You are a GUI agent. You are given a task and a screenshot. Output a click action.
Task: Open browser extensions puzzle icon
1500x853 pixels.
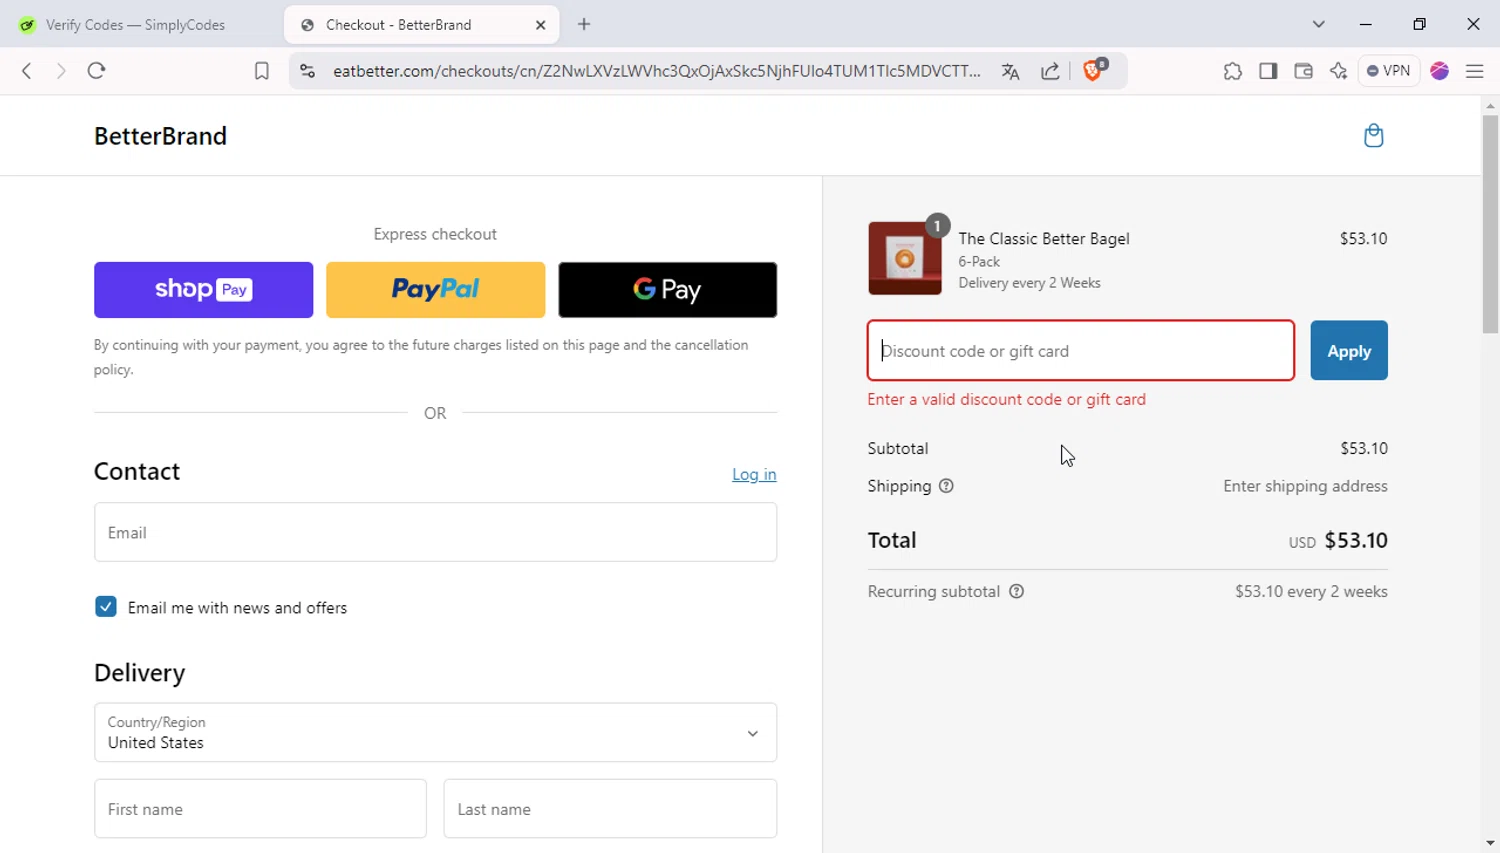coord(1232,71)
